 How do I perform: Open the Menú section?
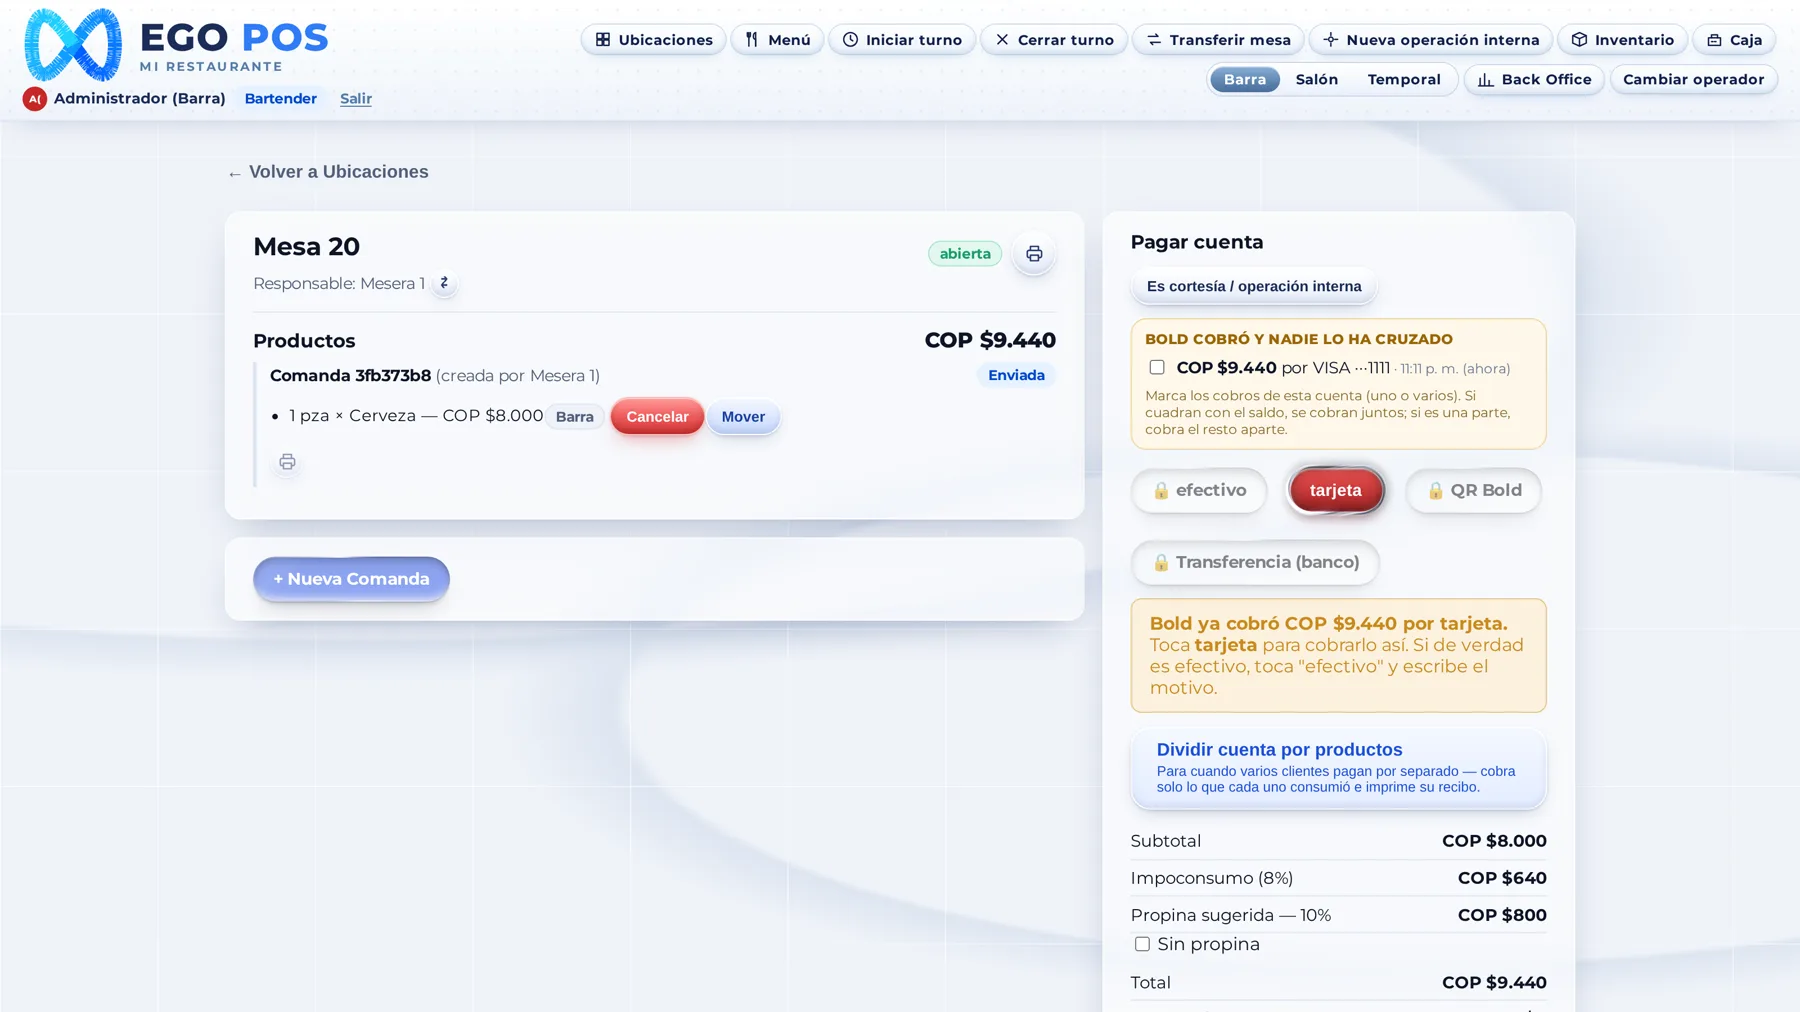coord(777,40)
